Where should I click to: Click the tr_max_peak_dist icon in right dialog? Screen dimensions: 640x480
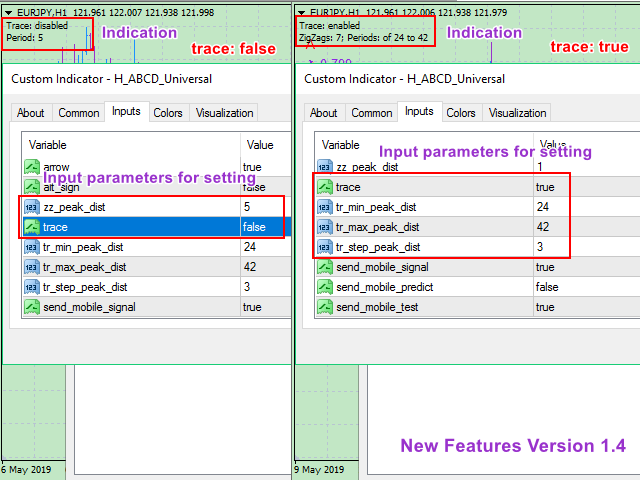click(325, 227)
